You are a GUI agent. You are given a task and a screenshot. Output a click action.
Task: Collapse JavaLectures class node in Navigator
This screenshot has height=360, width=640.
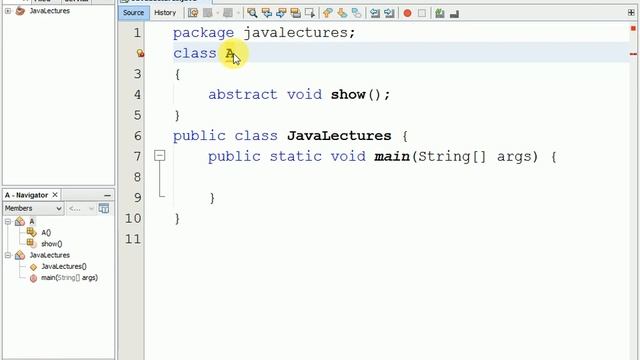pyautogui.click(x=8, y=255)
